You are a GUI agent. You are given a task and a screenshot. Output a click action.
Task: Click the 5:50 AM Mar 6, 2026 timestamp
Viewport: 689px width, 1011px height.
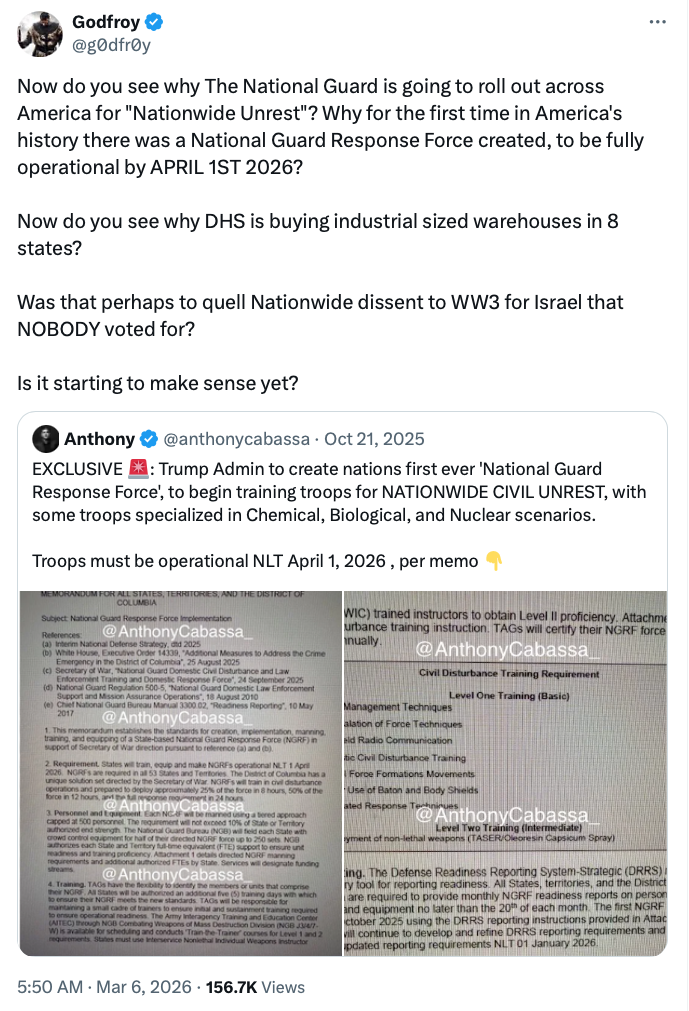[x=104, y=987]
